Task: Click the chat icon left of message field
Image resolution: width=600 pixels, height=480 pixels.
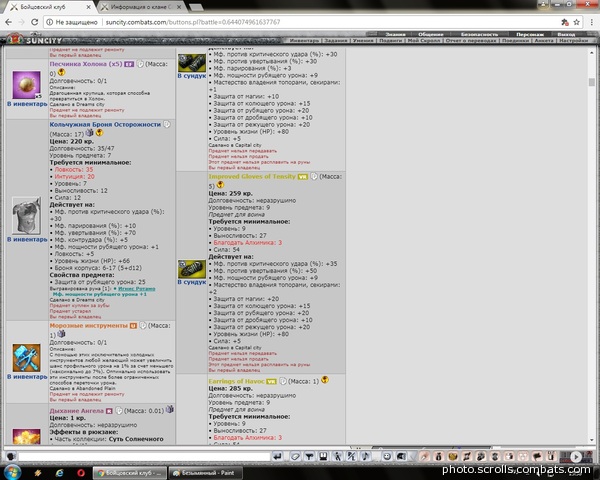Action: pyautogui.click(x=11, y=456)
